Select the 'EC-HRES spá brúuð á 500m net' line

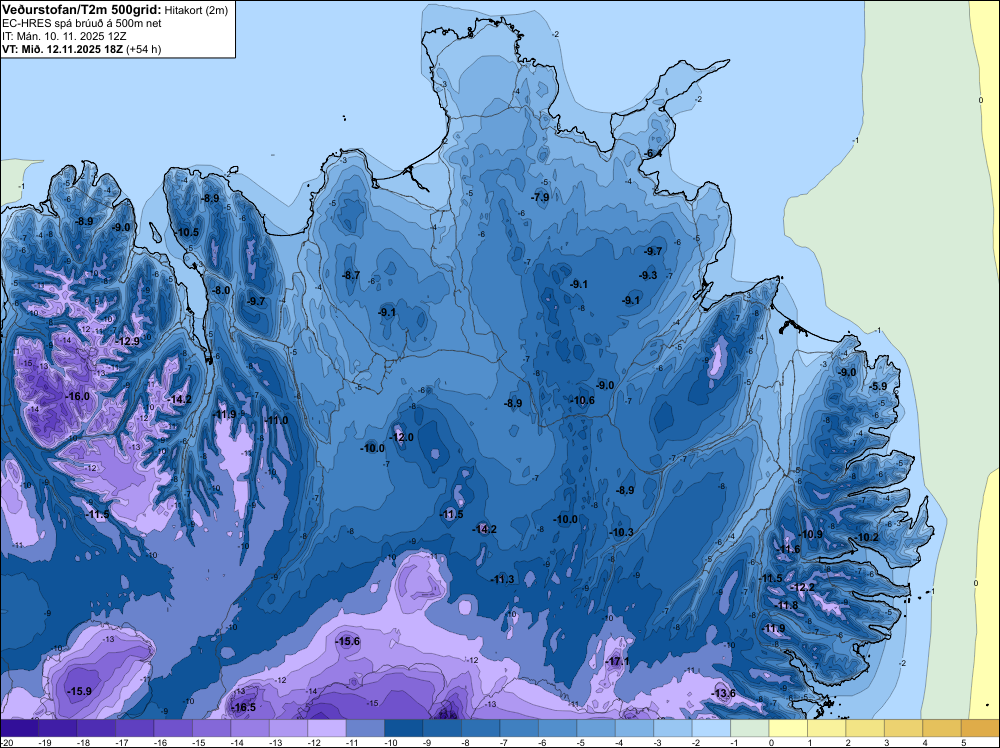point(82,24)
